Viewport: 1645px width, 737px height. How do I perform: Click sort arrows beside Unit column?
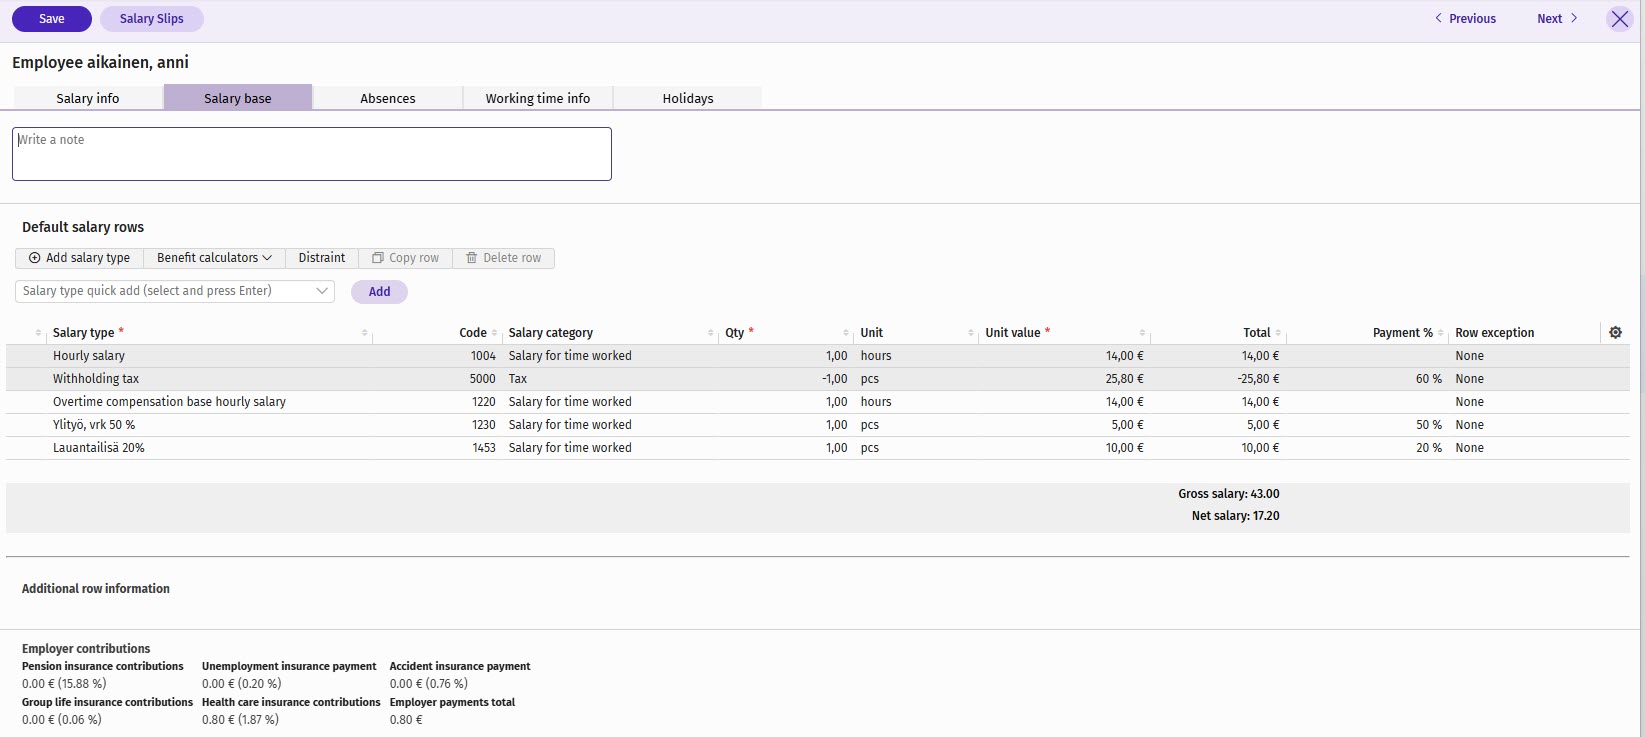pyautogui.click(x=971, y=333)
